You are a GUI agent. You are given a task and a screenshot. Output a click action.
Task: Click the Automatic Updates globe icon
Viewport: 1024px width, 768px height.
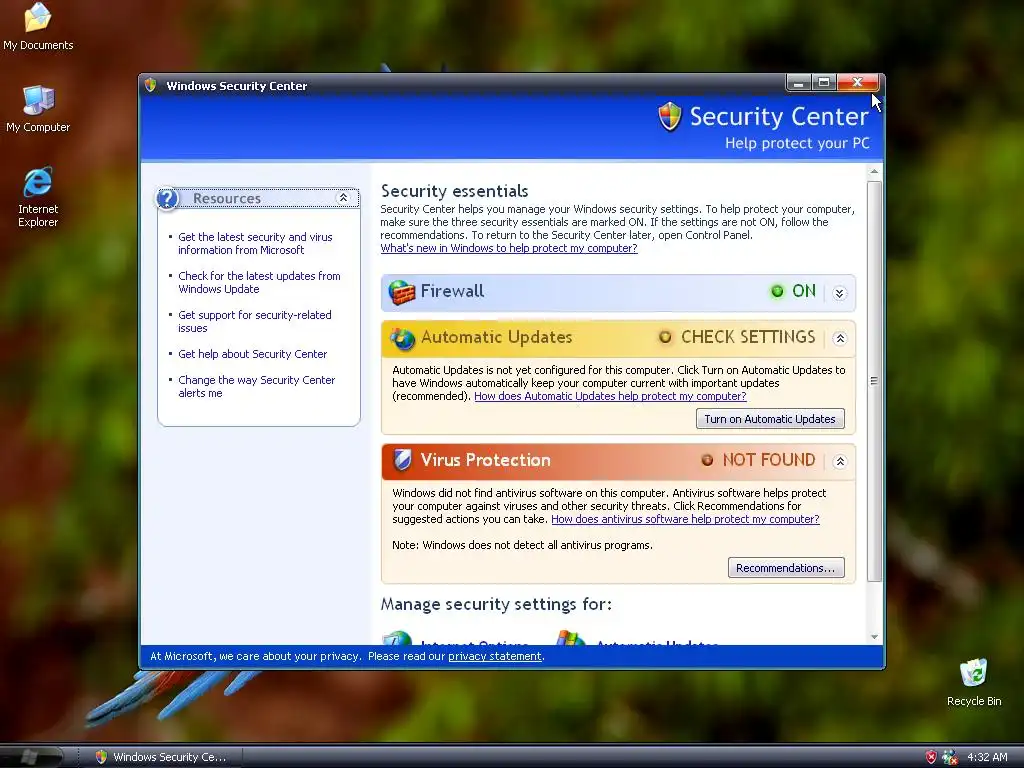tap(402, 338)
